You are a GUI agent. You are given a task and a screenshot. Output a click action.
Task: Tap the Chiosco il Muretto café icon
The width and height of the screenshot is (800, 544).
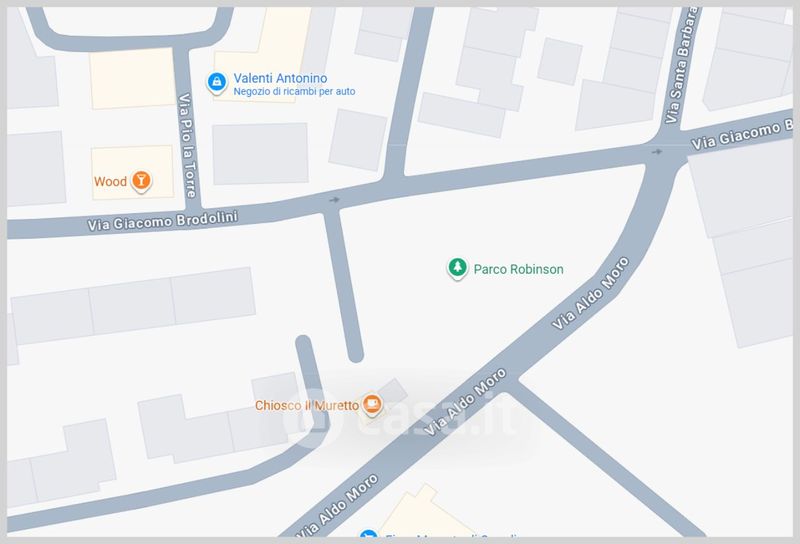(x=372, y=405)
